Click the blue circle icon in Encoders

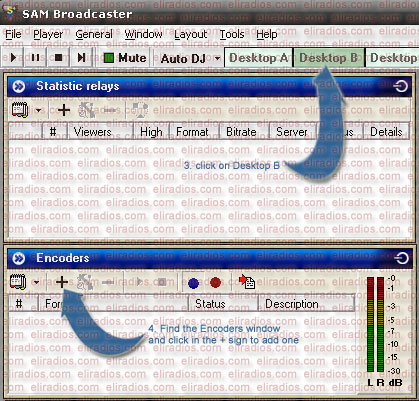194,283
